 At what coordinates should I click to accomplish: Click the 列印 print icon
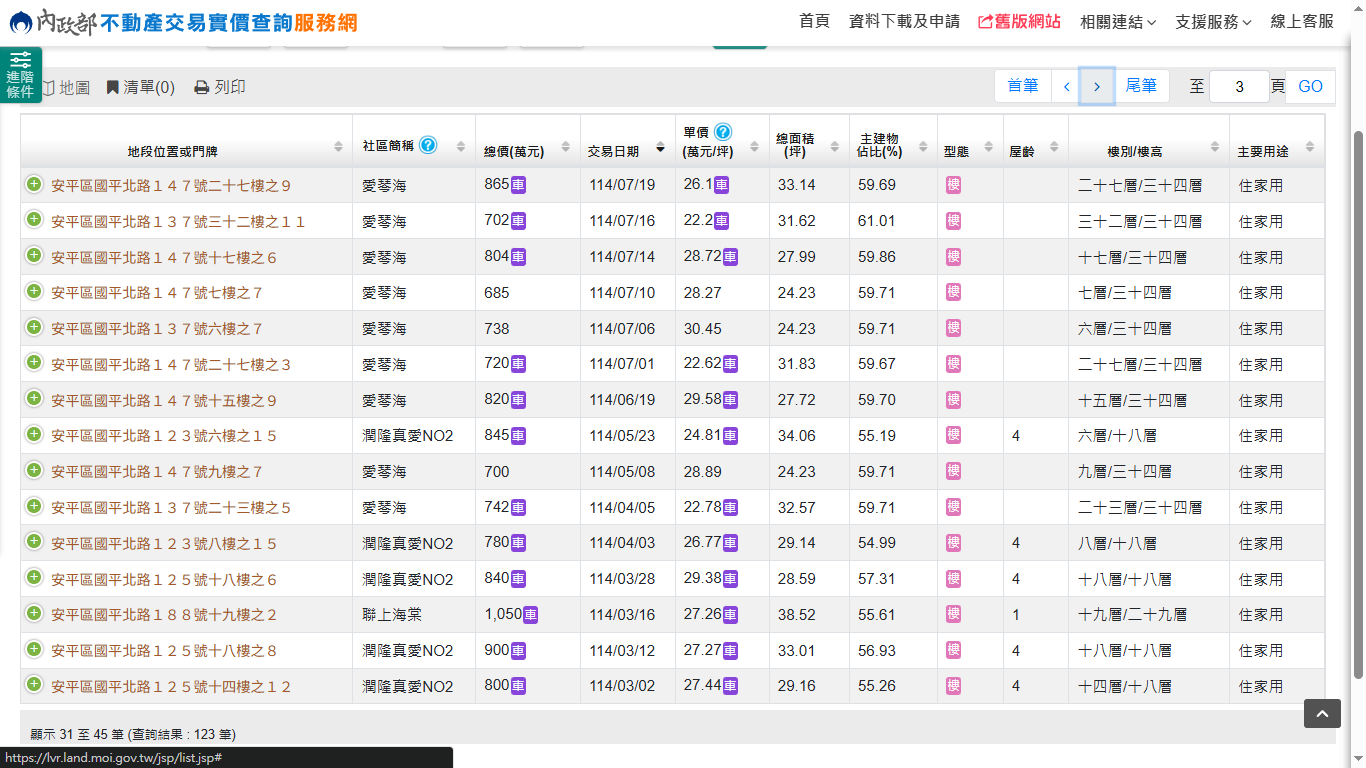click(x=201, y=88)
